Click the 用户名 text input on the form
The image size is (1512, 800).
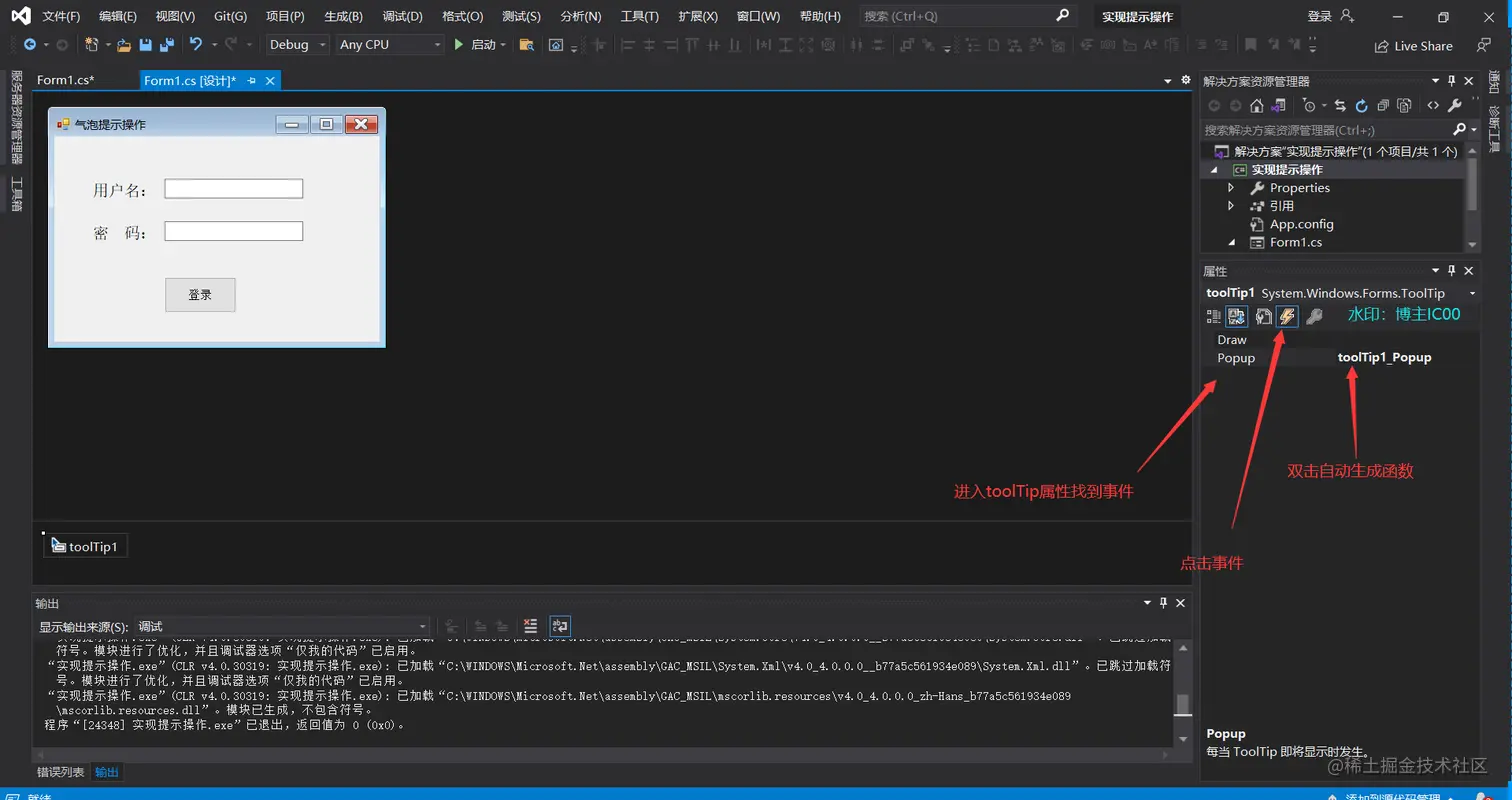tap(233, 189)
